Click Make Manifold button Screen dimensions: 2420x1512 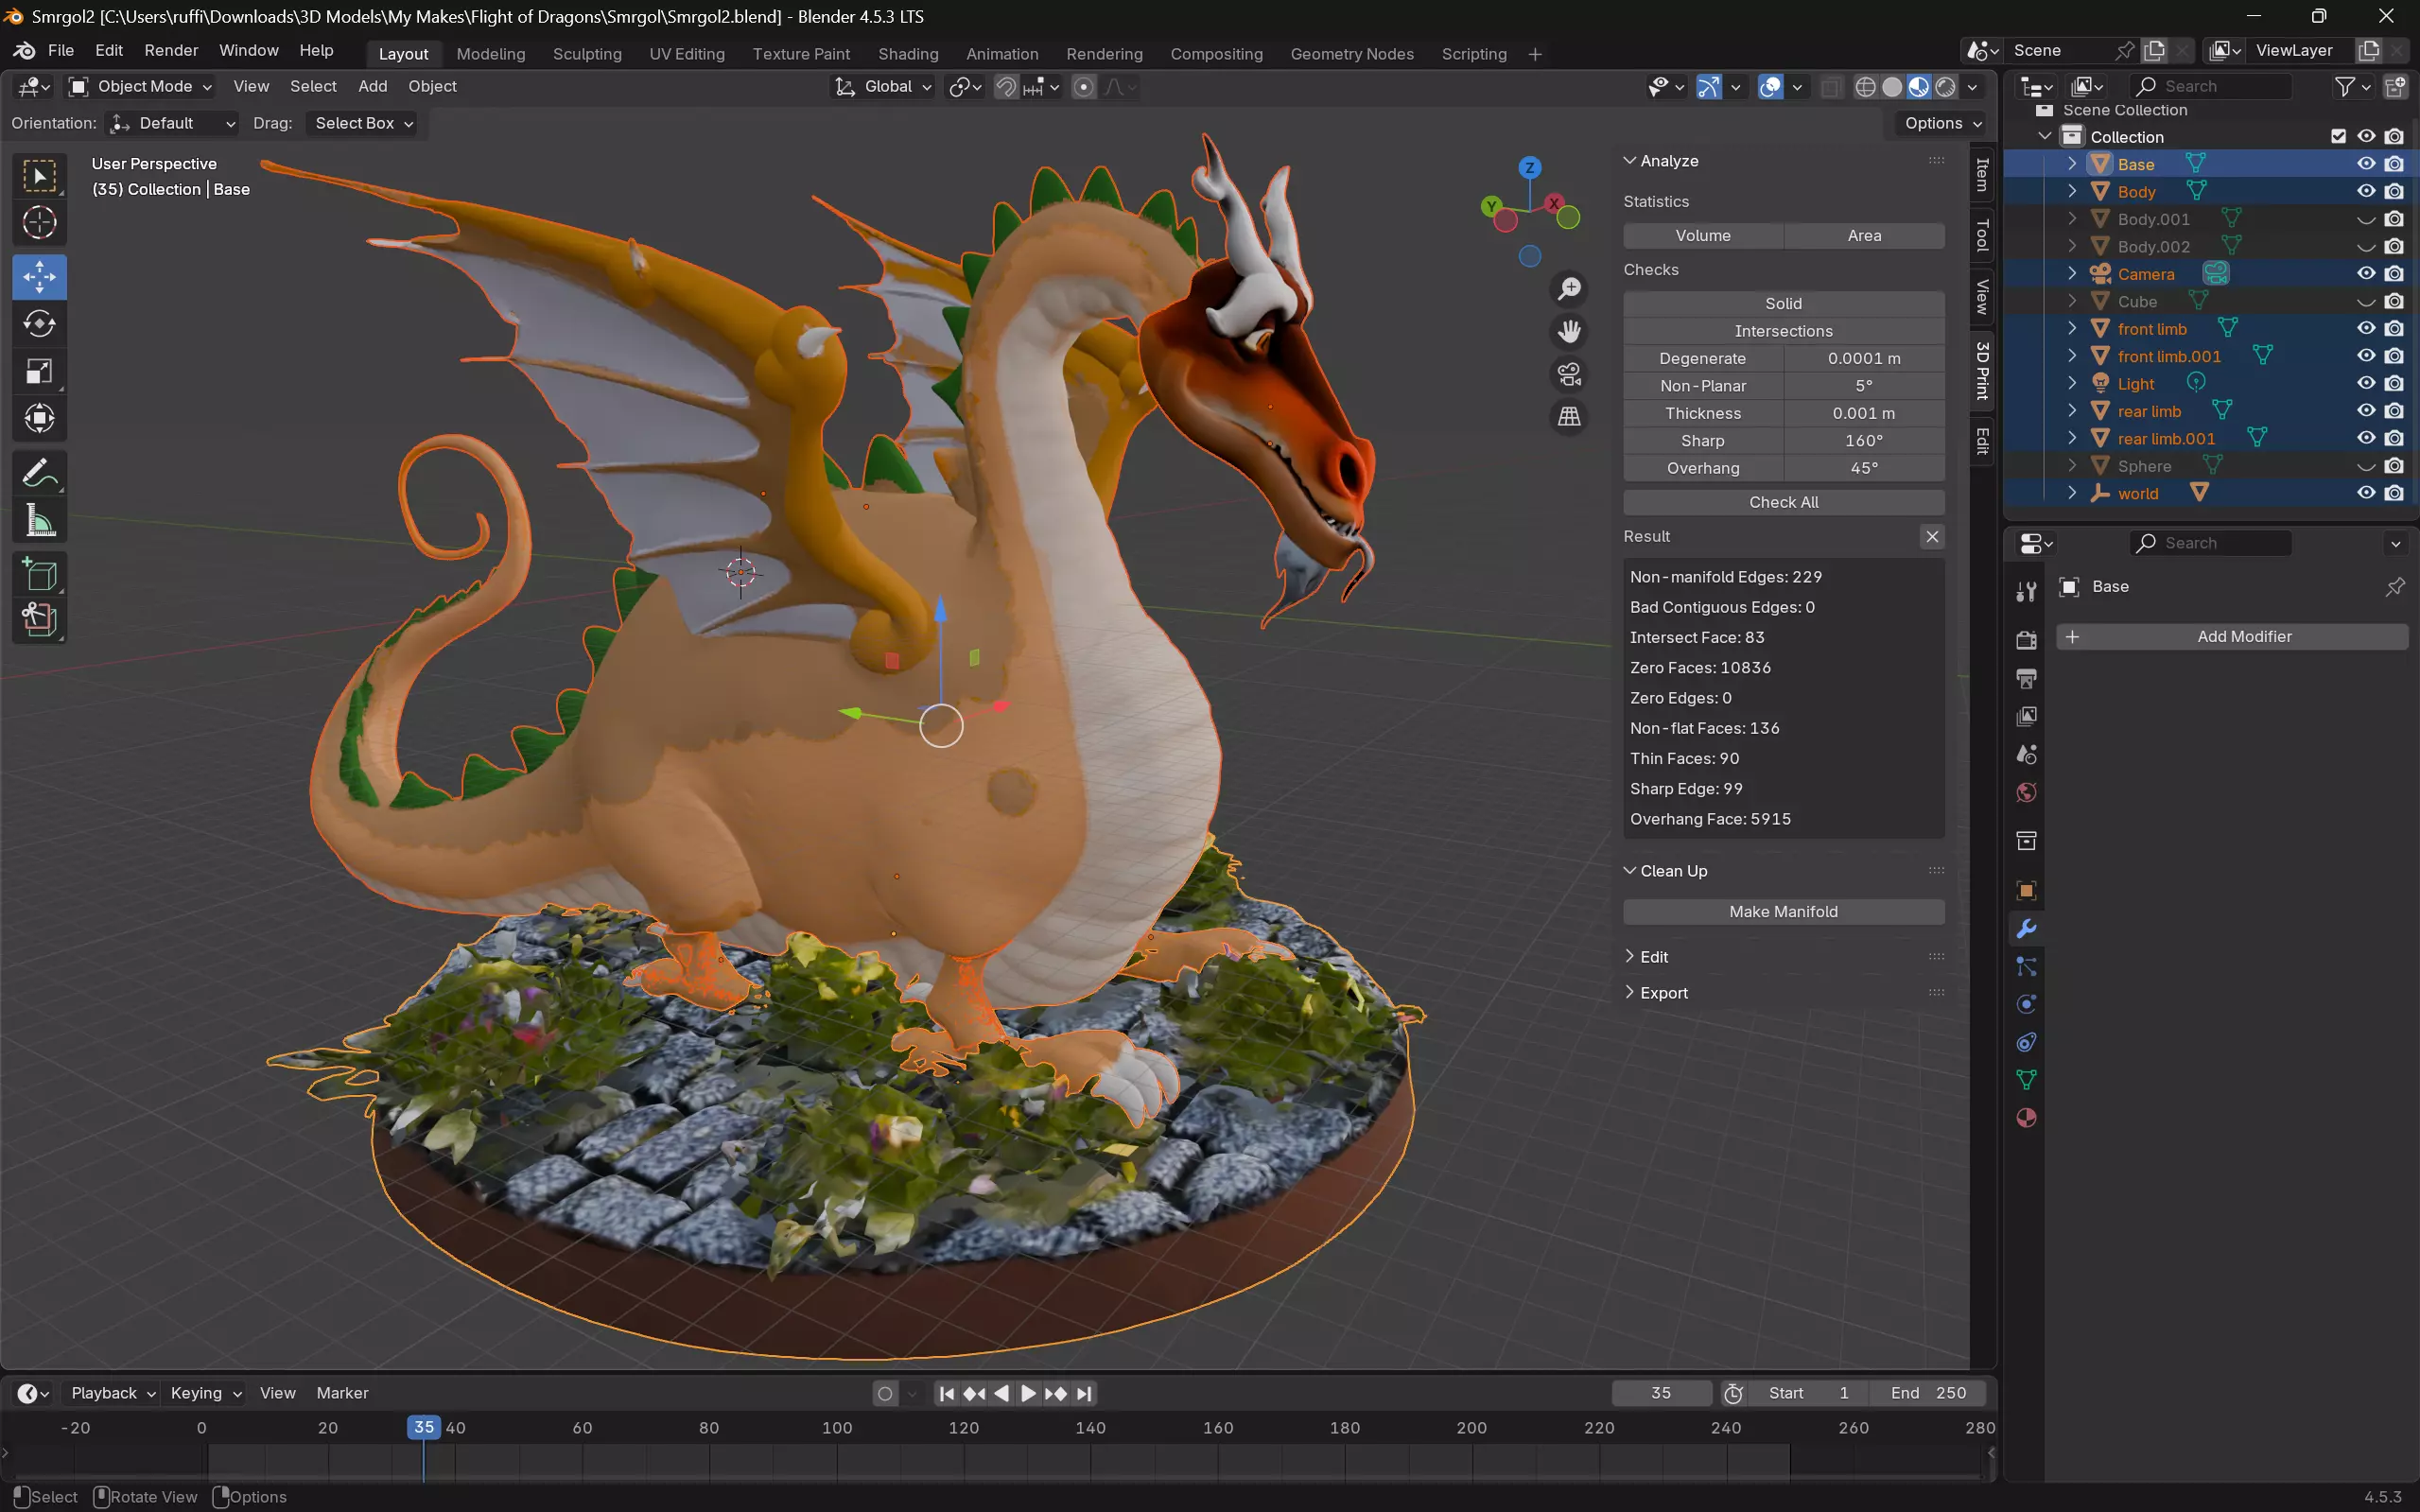tap(1783, 912)
